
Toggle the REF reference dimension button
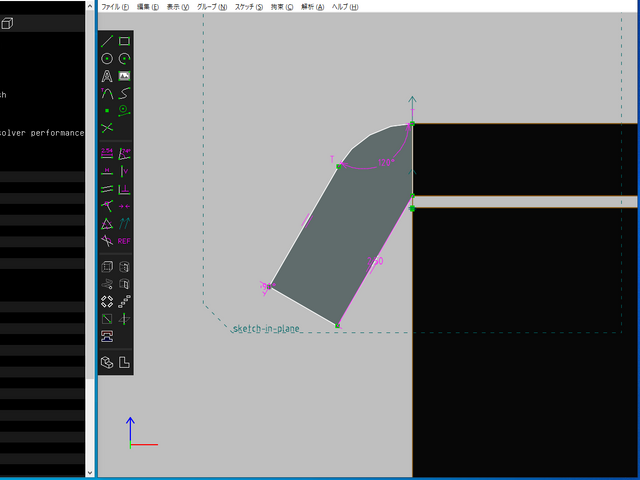pyautogui.click(x=124, y=241)
